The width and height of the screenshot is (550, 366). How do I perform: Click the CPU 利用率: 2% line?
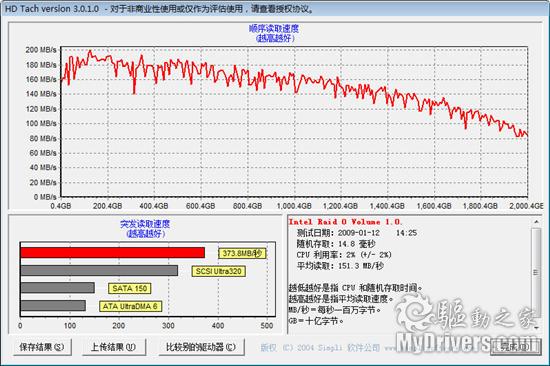point(344,255)
